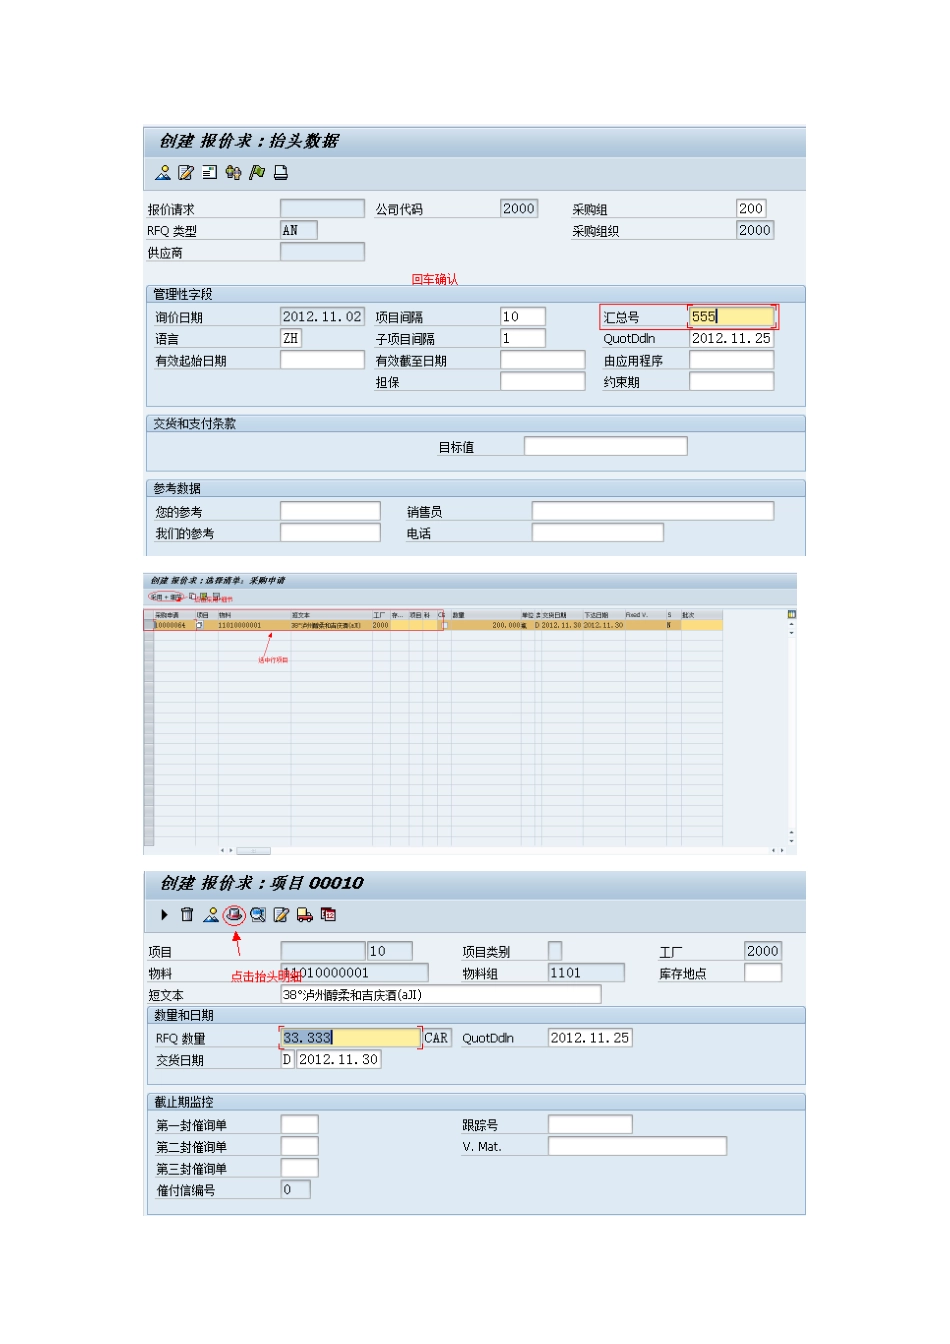
Task: Click the 子项目间隔 field showing 1
Action: (523, 338)
